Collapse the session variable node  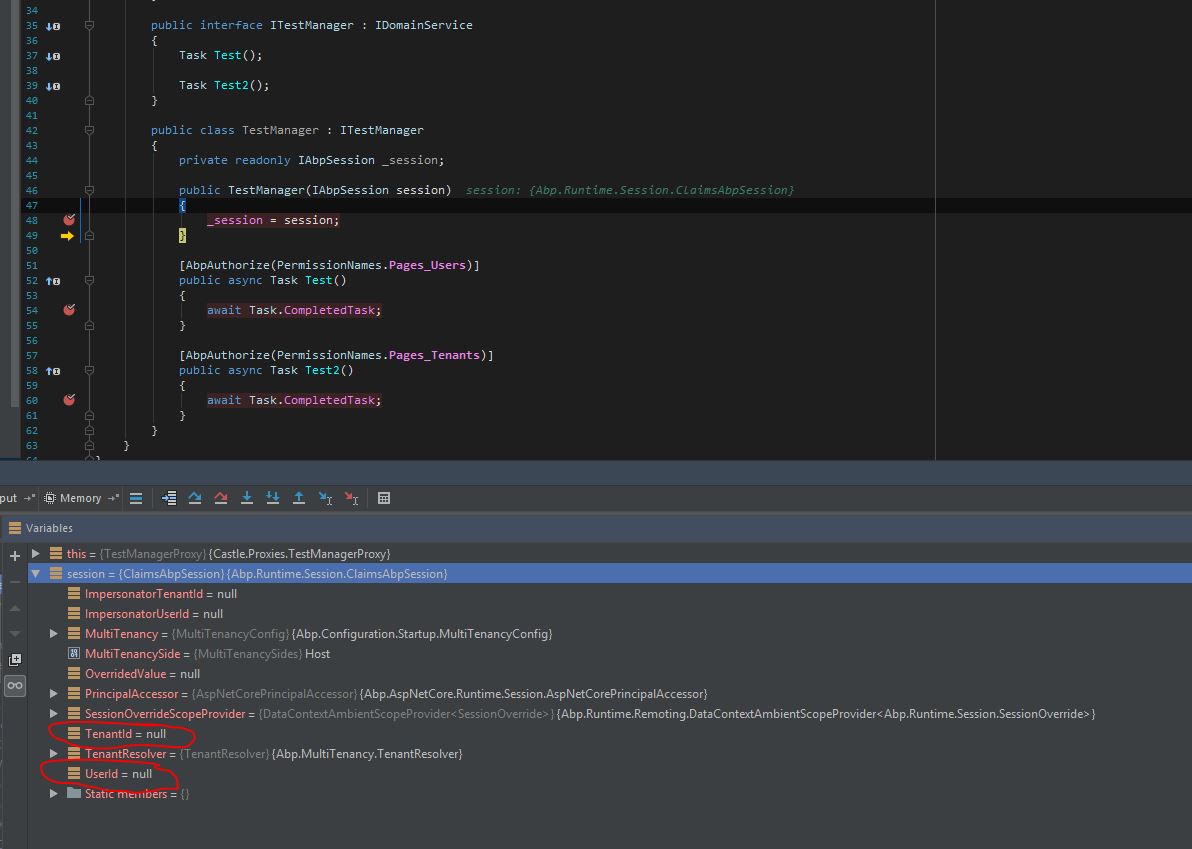point(37,573)
